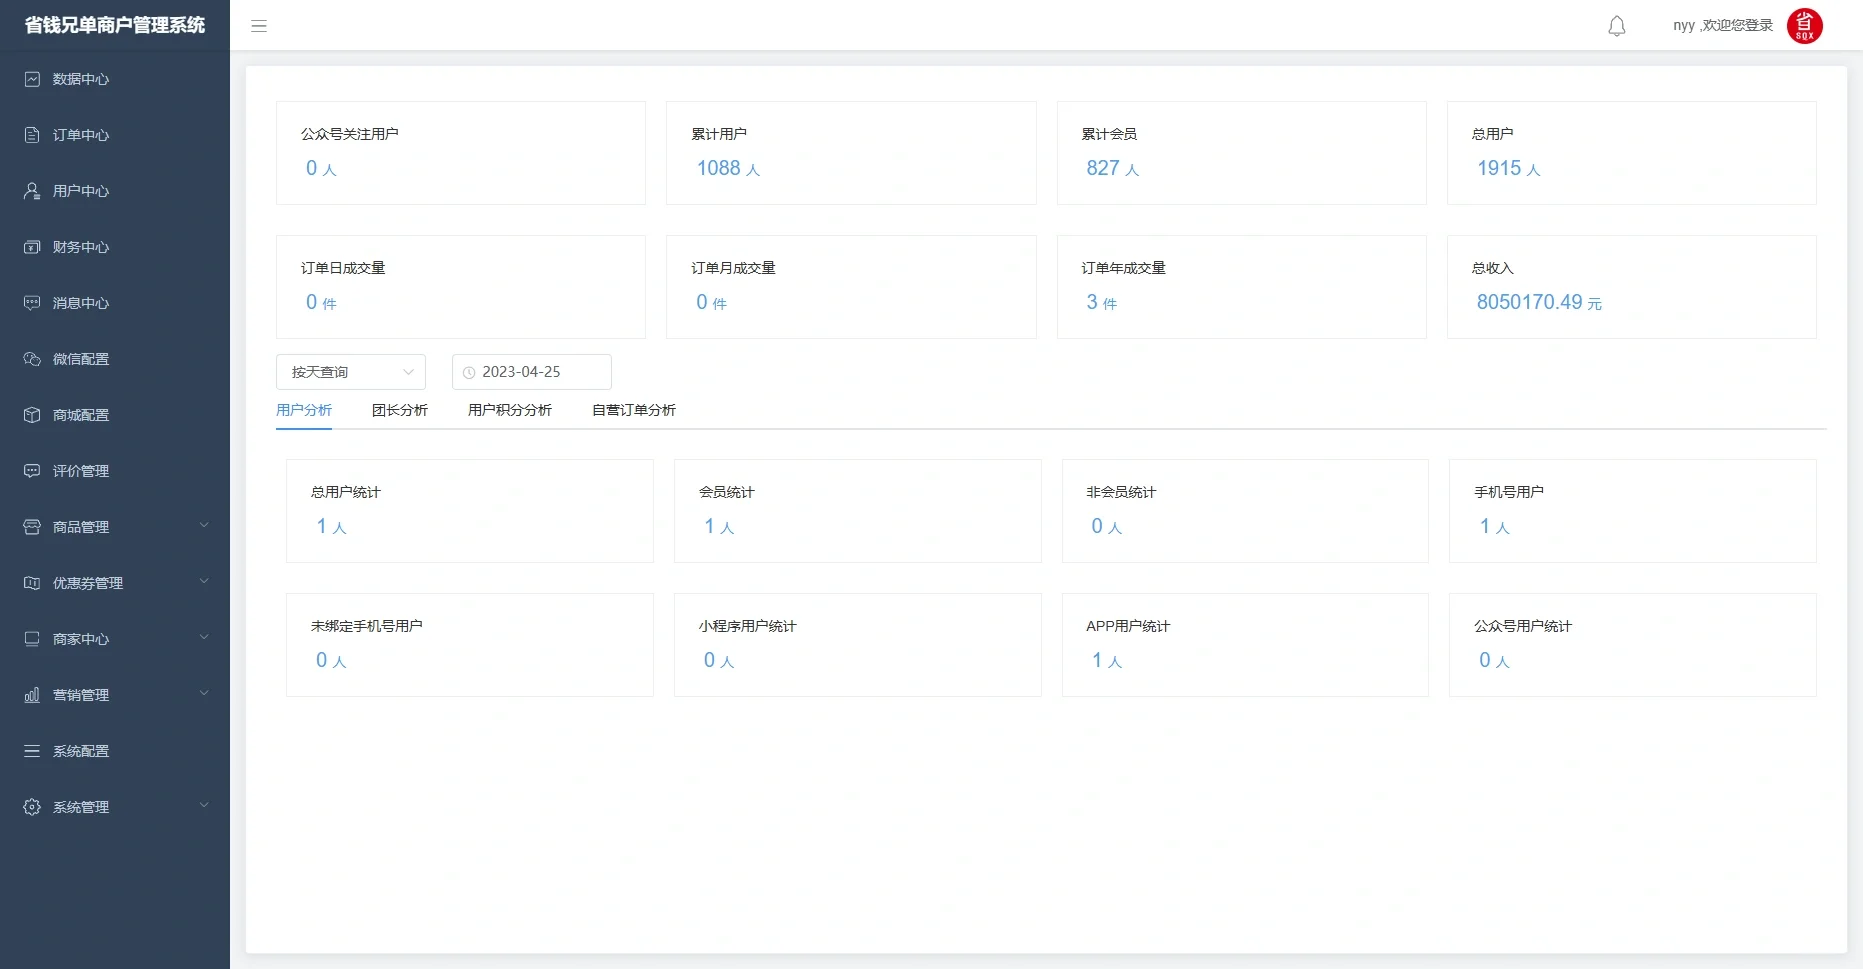
Task: Click the 数据中心 chart icon in sidebar
Action: (x=32, y=79)
